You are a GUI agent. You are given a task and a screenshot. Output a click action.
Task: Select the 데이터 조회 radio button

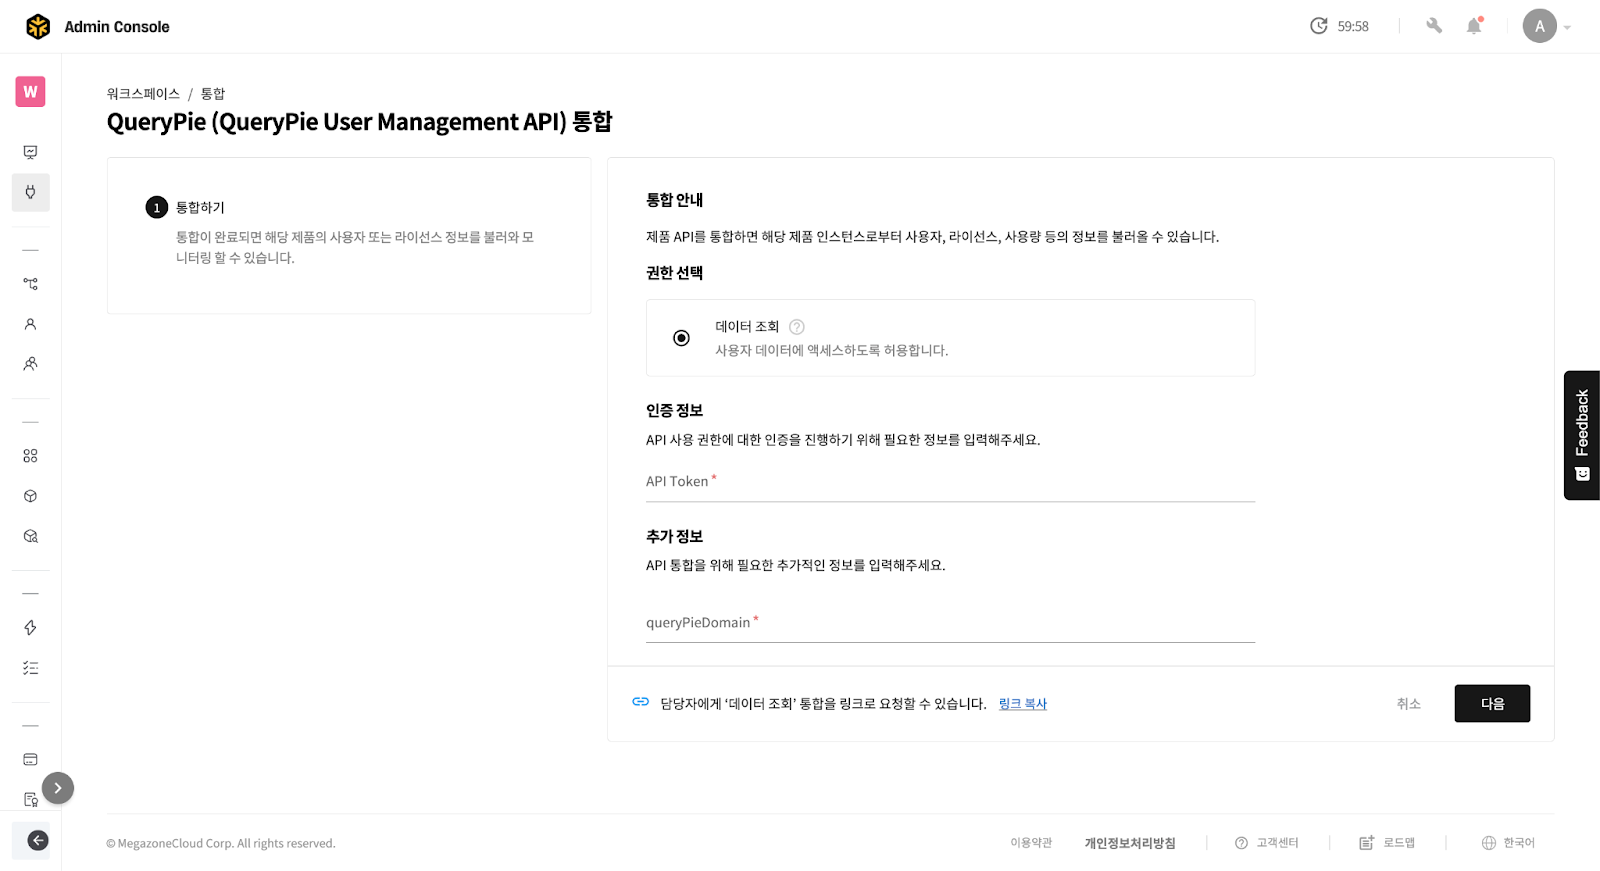point(681,338)
